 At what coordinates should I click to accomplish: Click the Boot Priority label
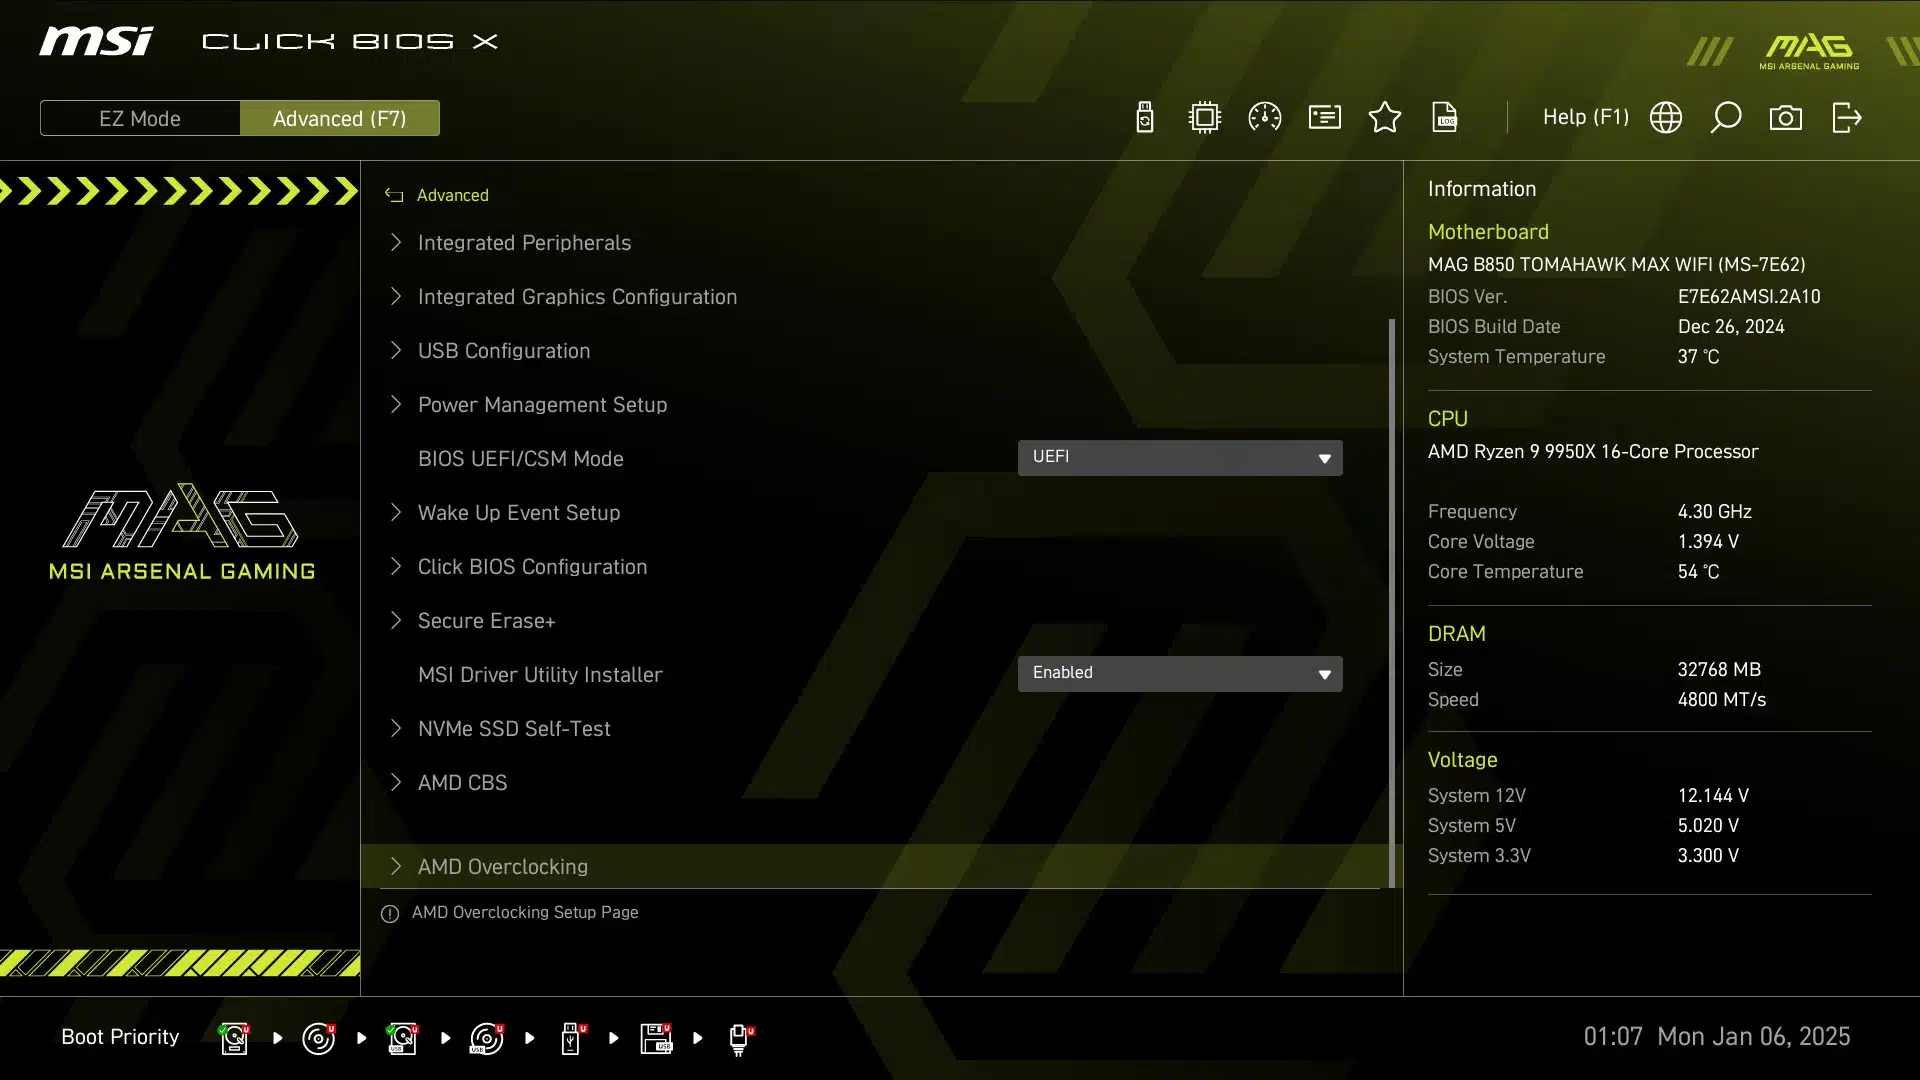(x=120, y=1037)
